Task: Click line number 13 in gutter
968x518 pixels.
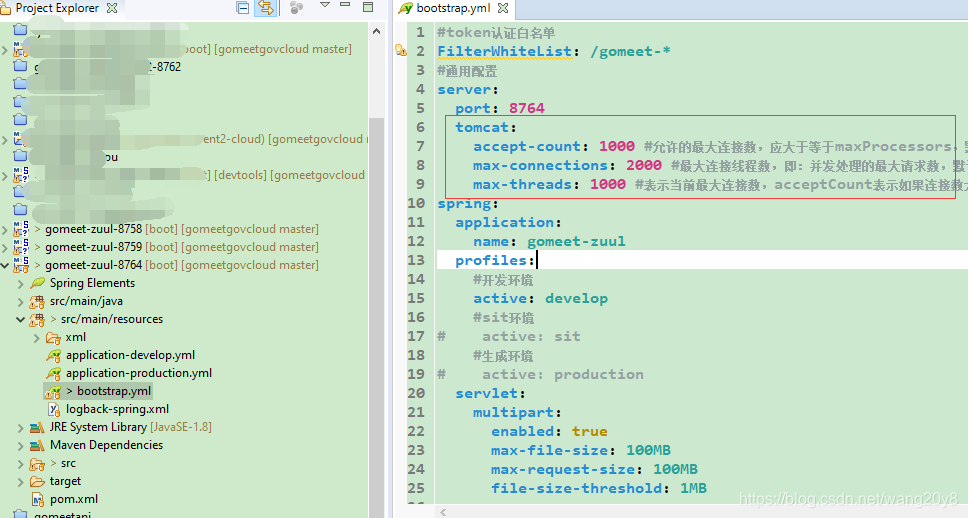Action: coord(416,261)
